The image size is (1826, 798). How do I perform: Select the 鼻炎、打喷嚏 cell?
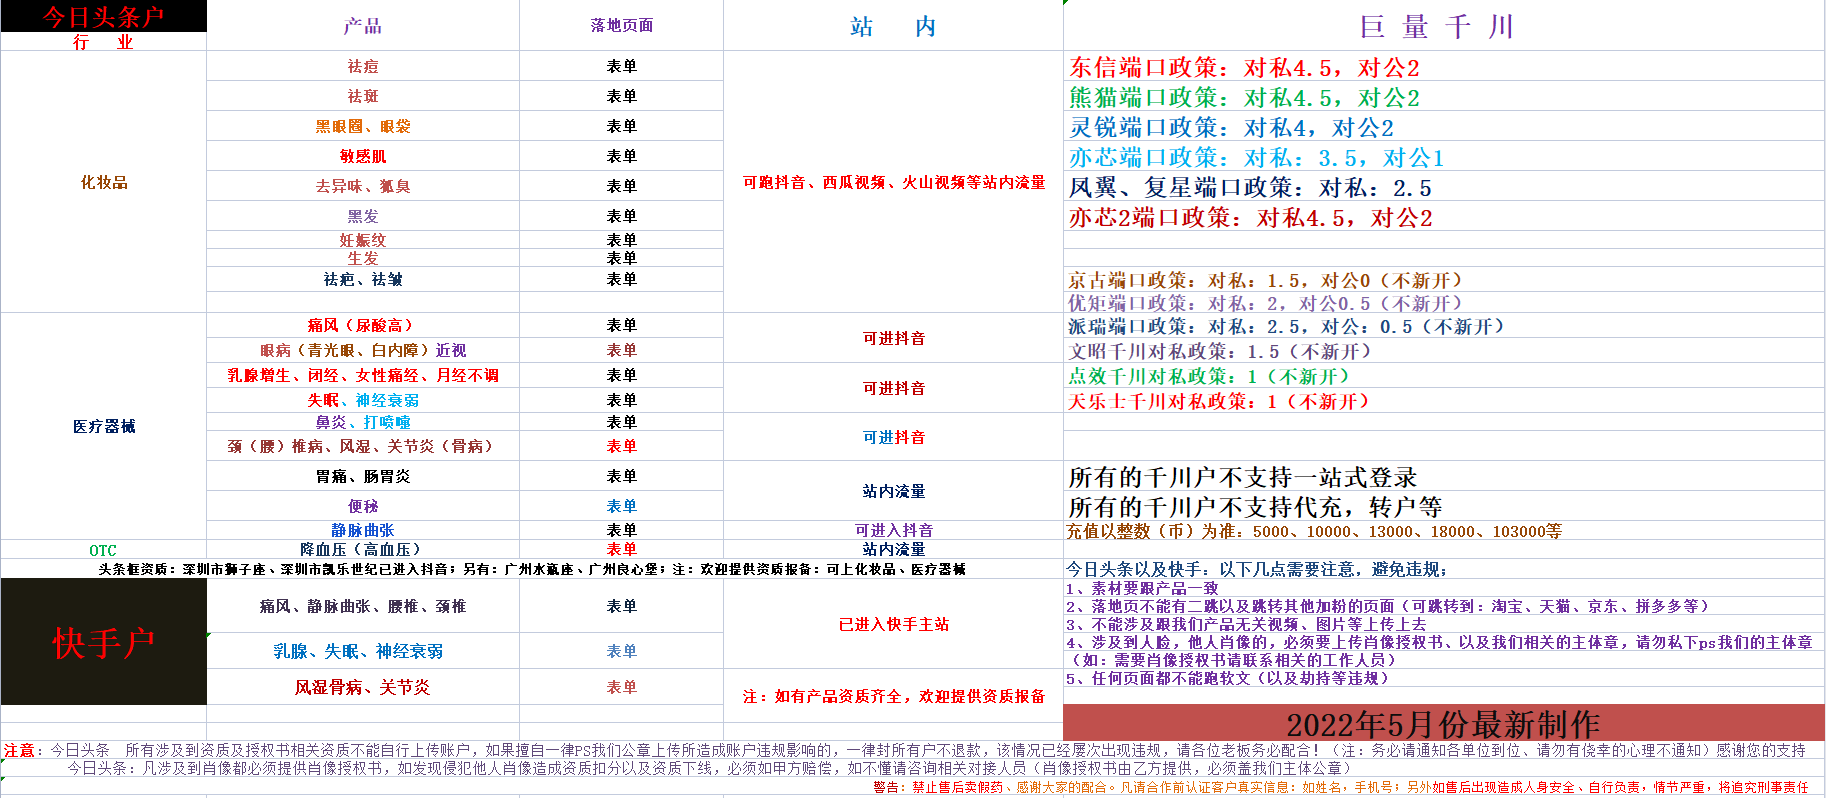[x=363, y=422]
